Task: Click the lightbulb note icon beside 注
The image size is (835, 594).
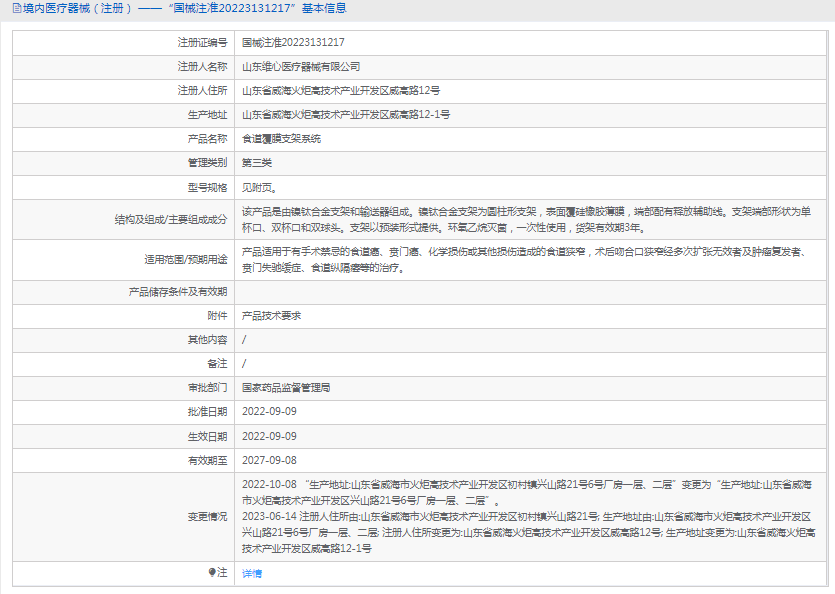Action: click(x=212, y=572)
